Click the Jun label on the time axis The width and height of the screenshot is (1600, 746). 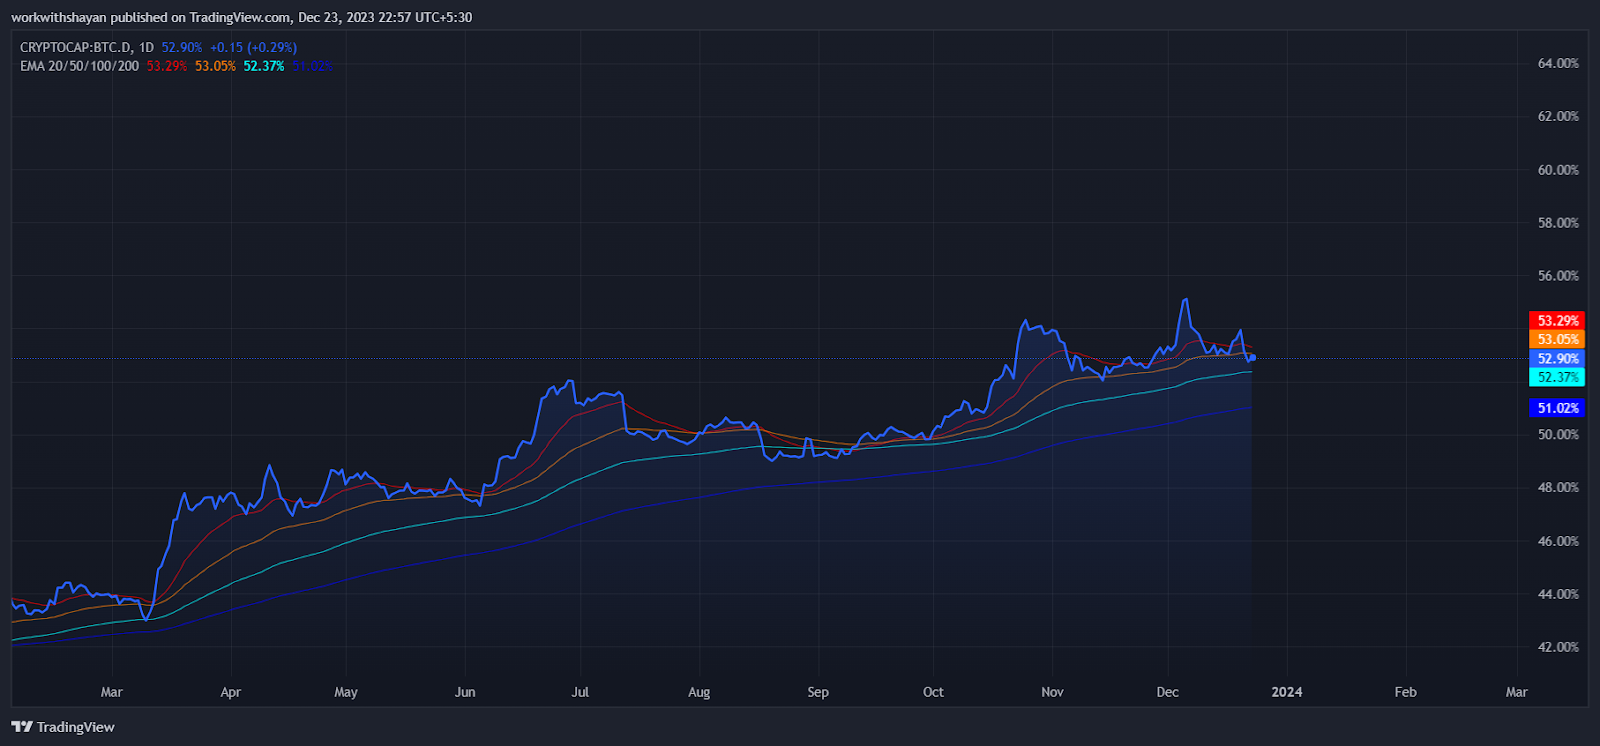click(x=465, y=692)
